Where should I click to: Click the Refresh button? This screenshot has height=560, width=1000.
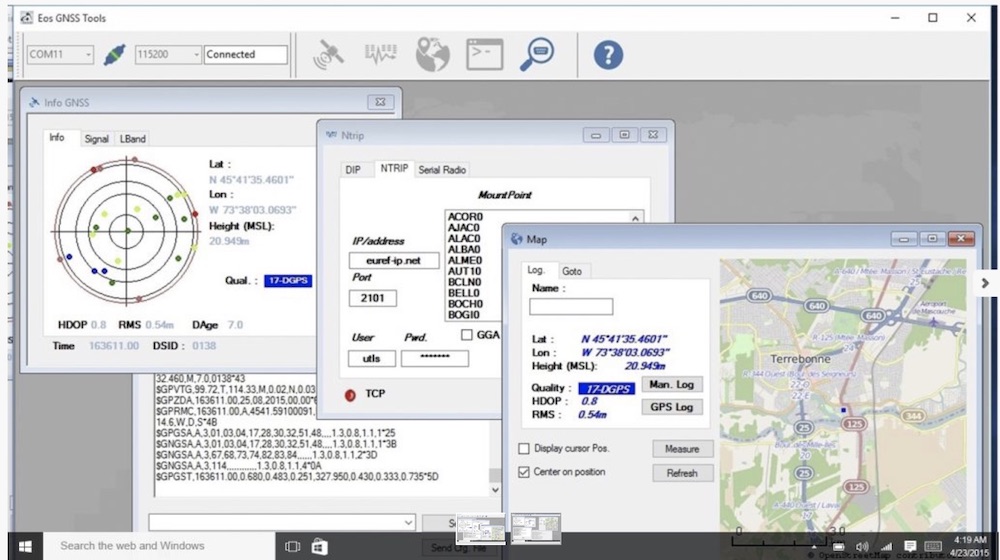[x=682, y=473]
